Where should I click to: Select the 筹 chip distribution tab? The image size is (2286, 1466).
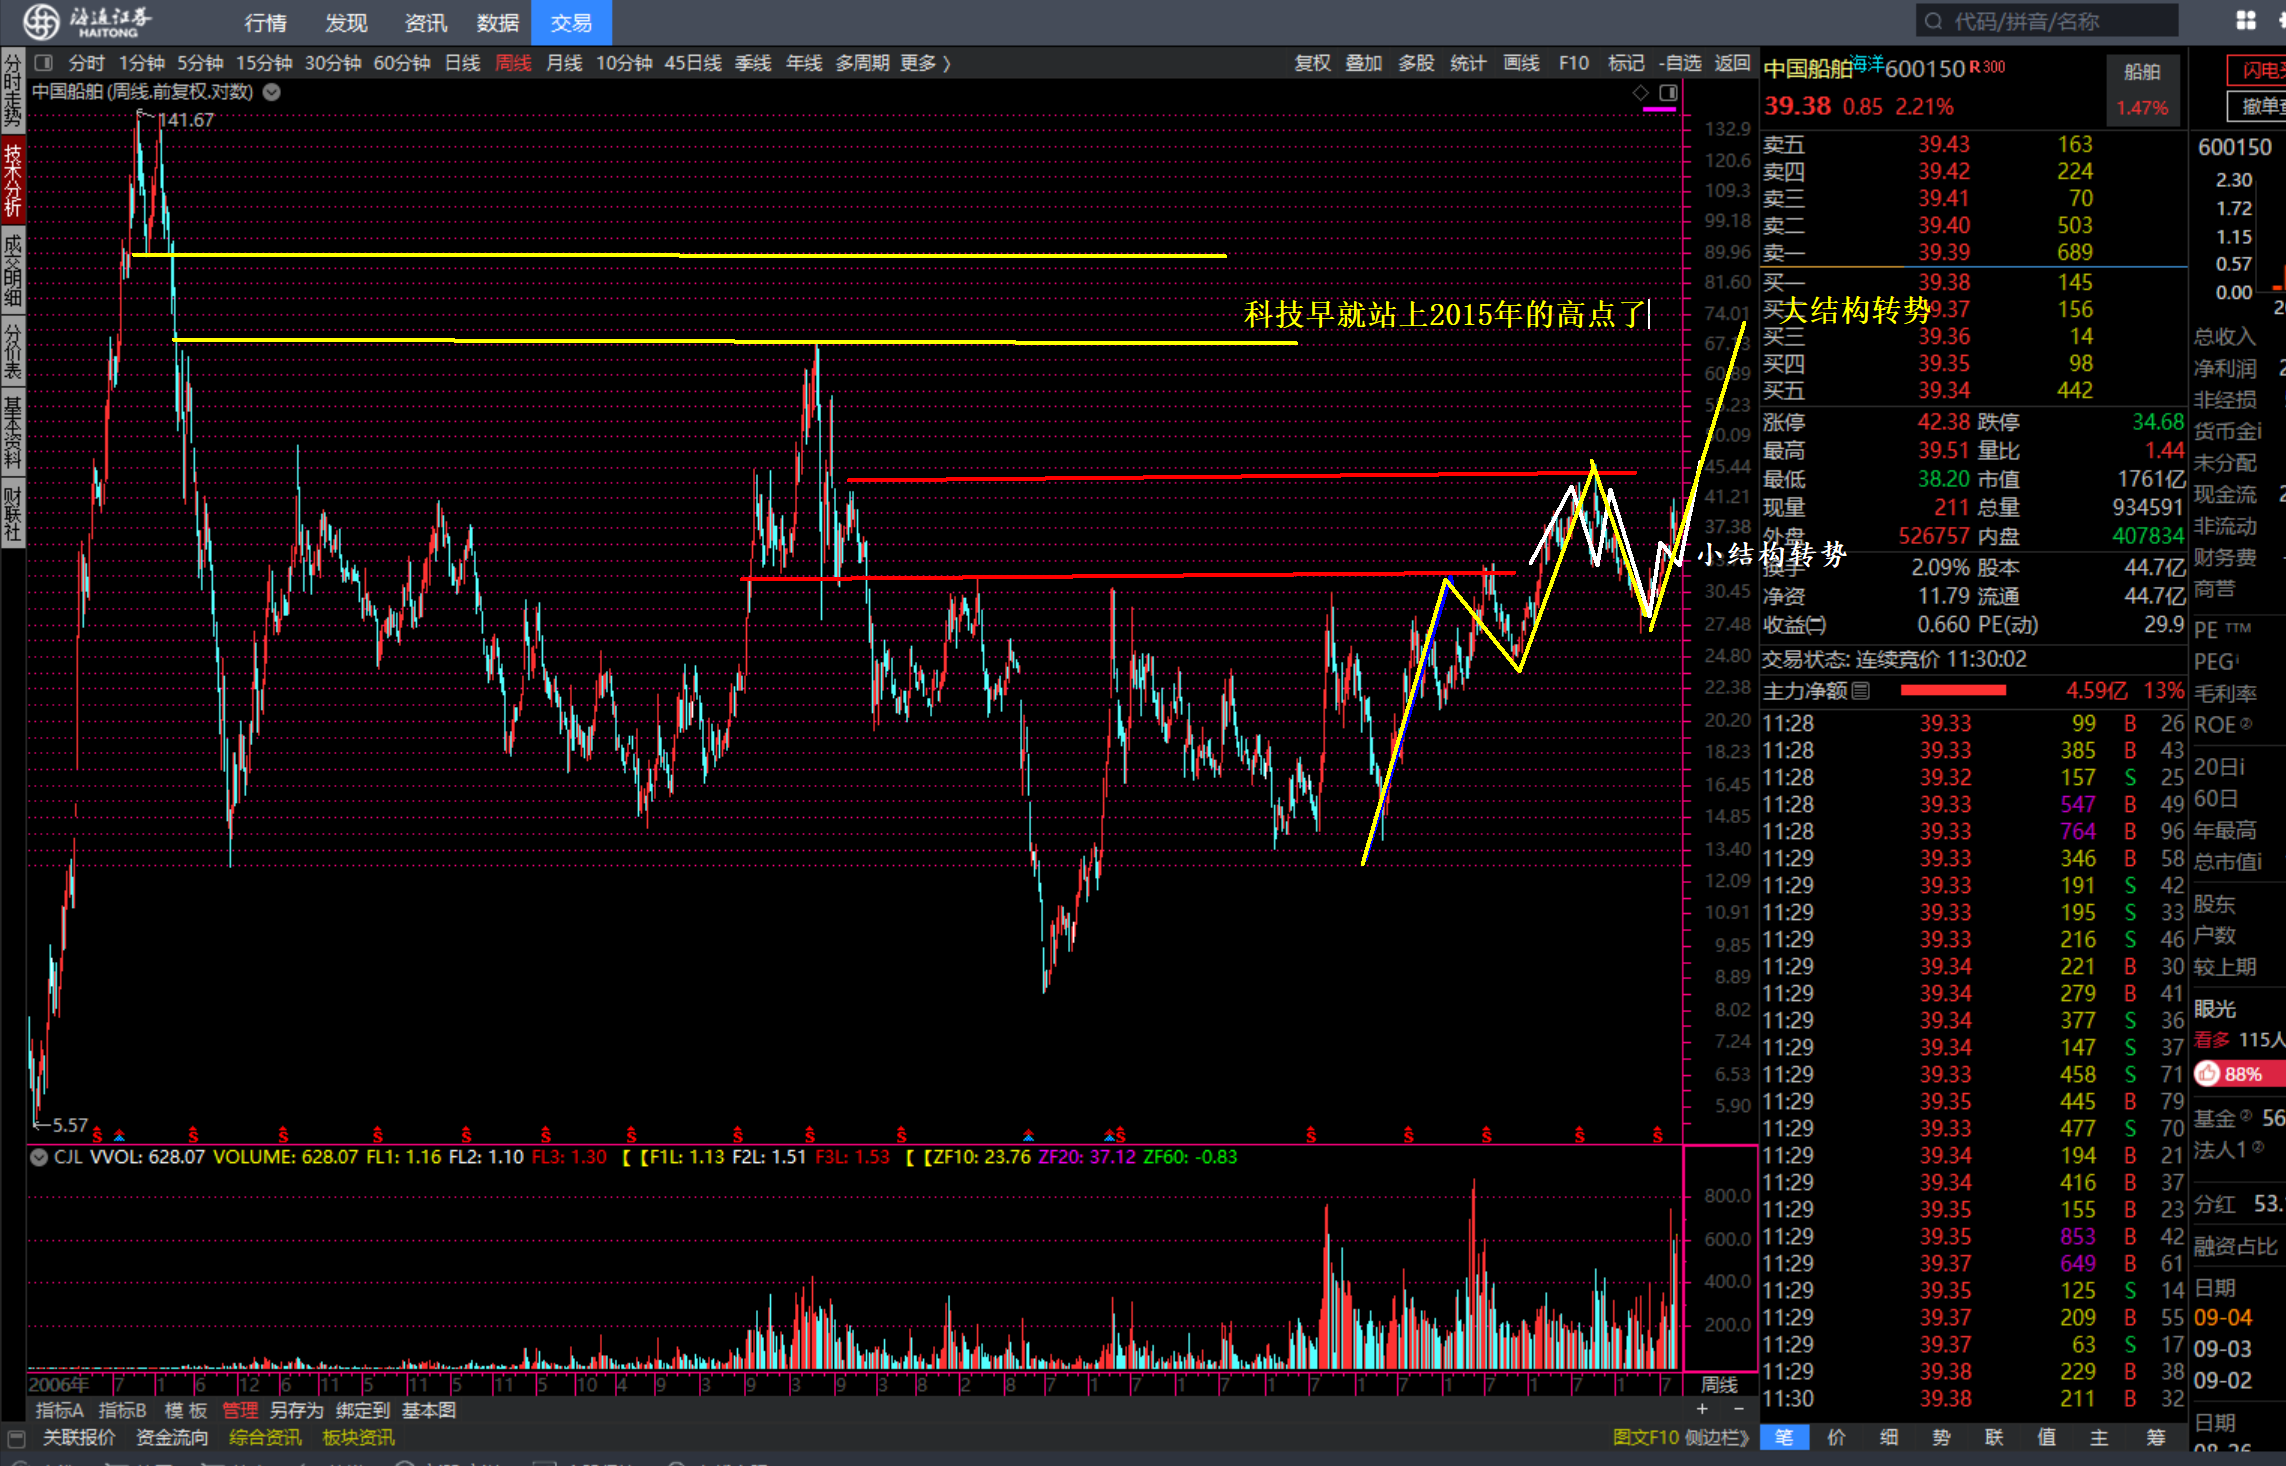pyautogui.click(x=2155, y=1438)
